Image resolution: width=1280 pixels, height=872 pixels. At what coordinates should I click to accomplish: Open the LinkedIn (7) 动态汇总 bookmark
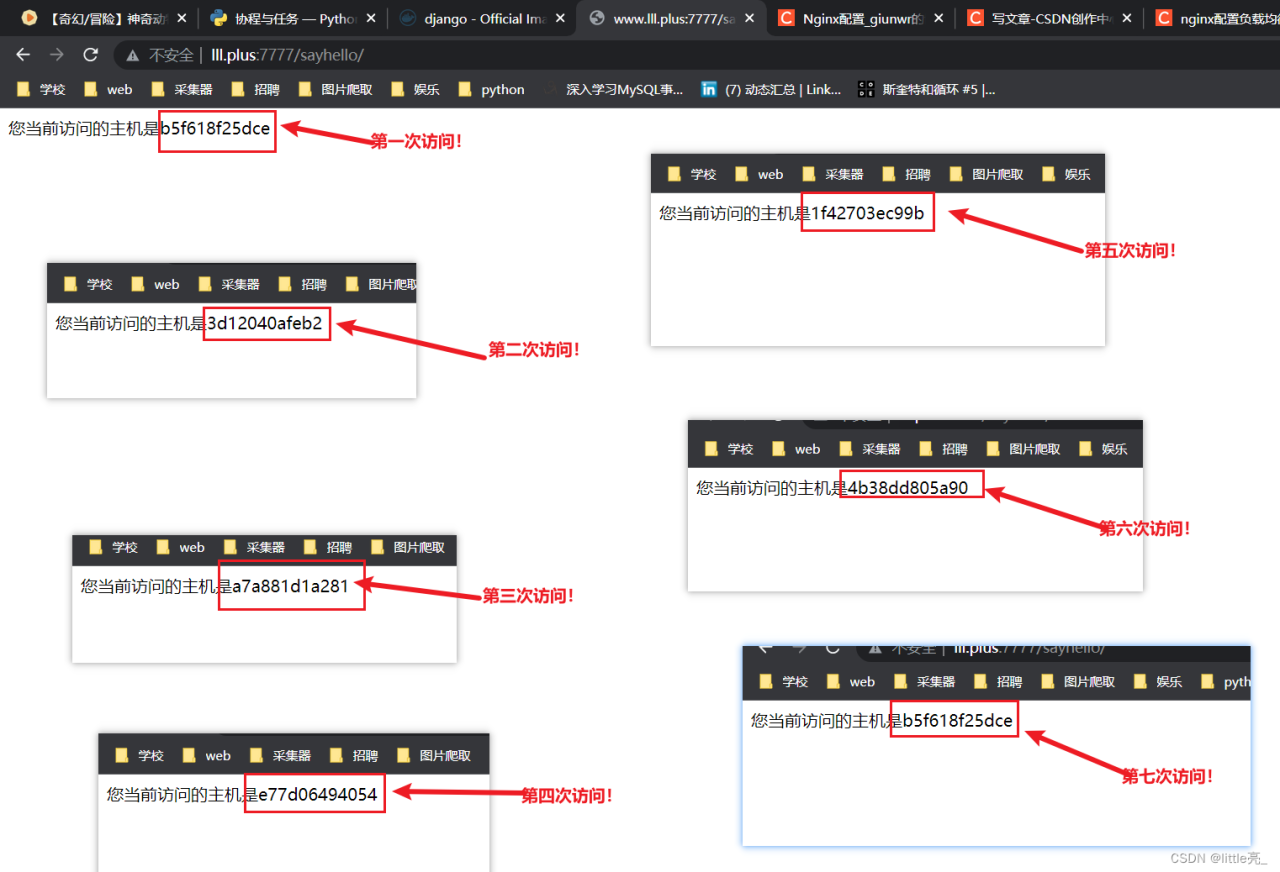[771, 89]
